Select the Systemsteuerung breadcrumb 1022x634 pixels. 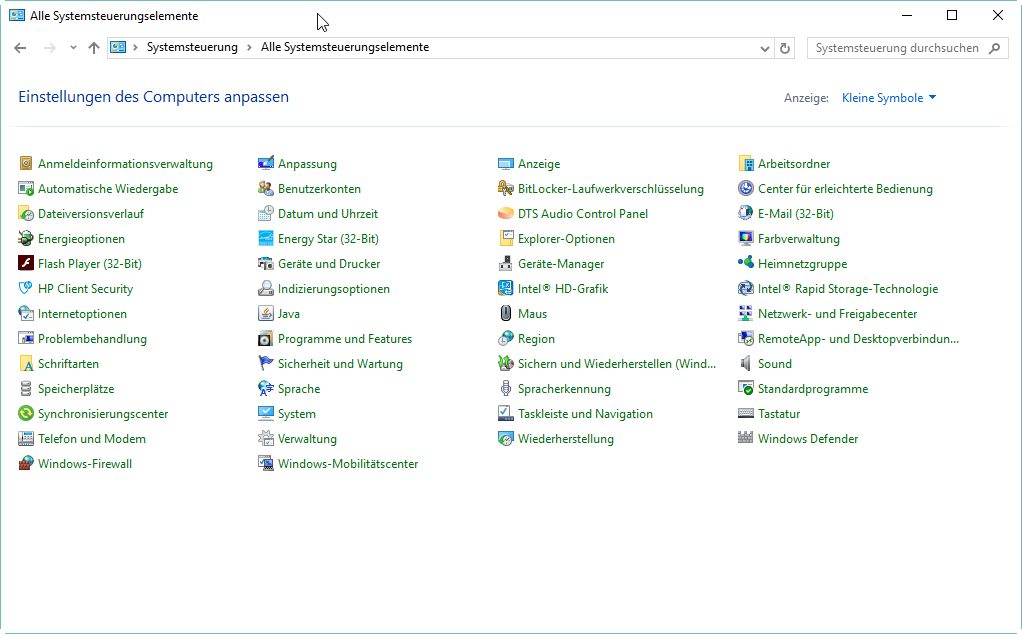(x=192, y=47)
